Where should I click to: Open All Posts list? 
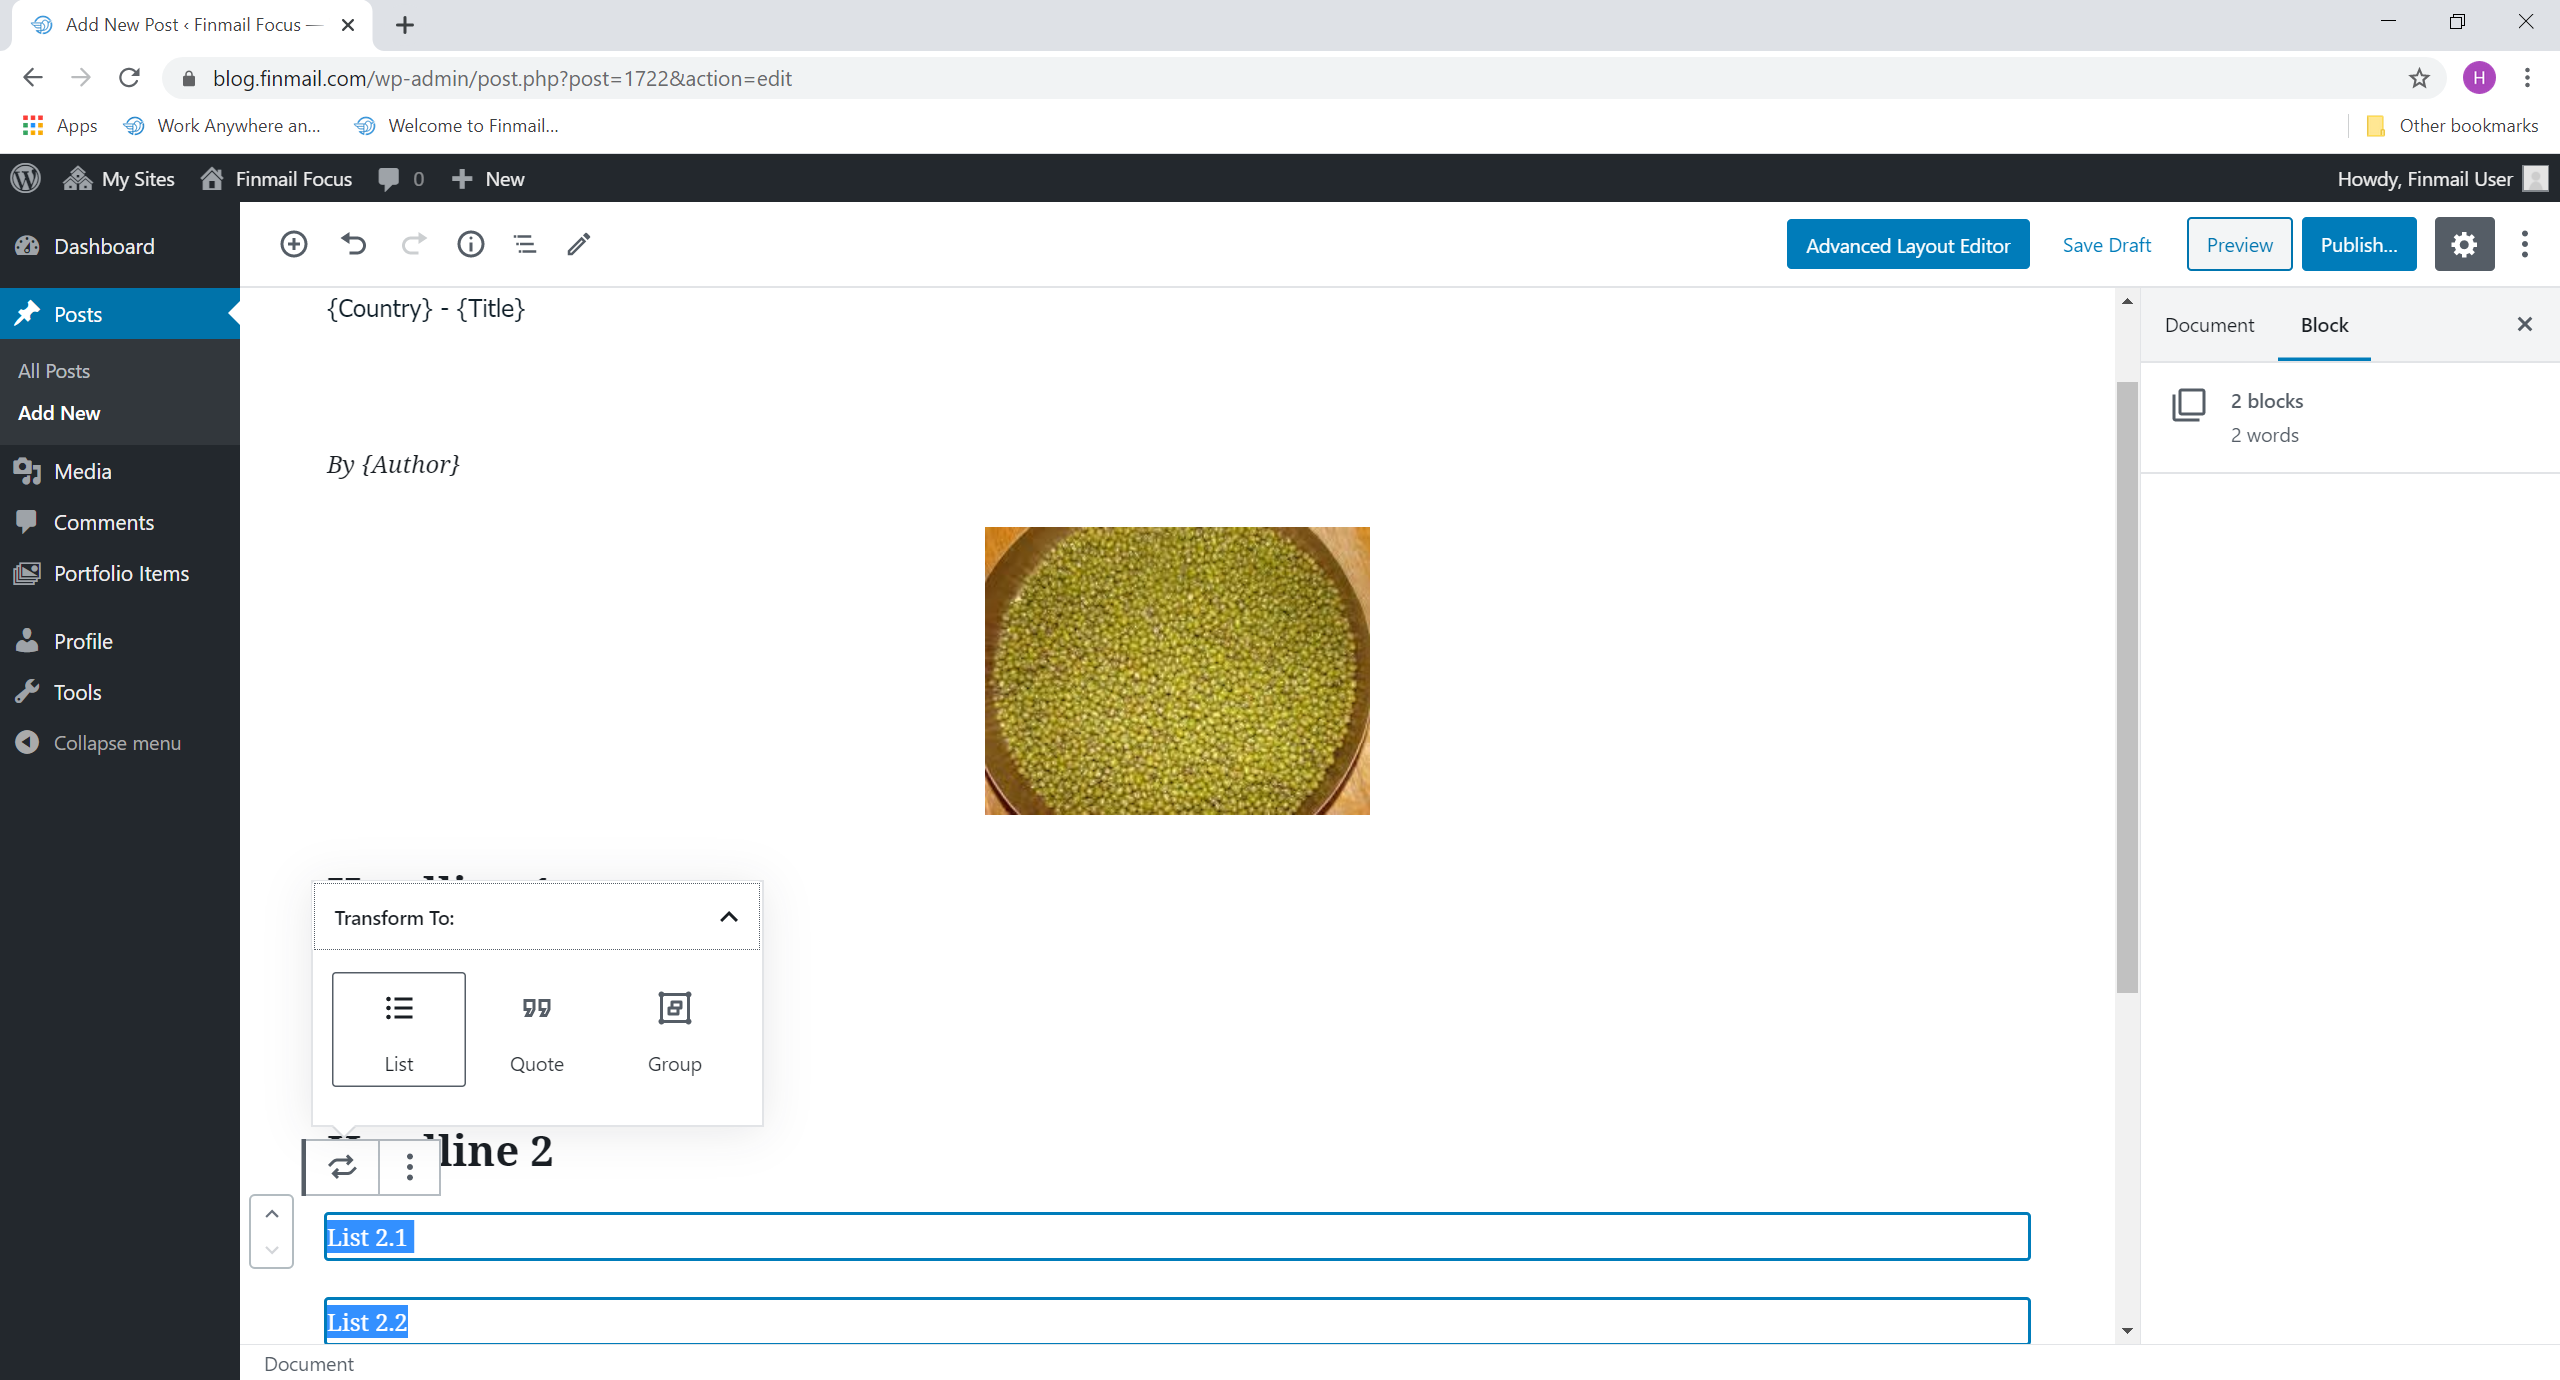tap(54, 371)
